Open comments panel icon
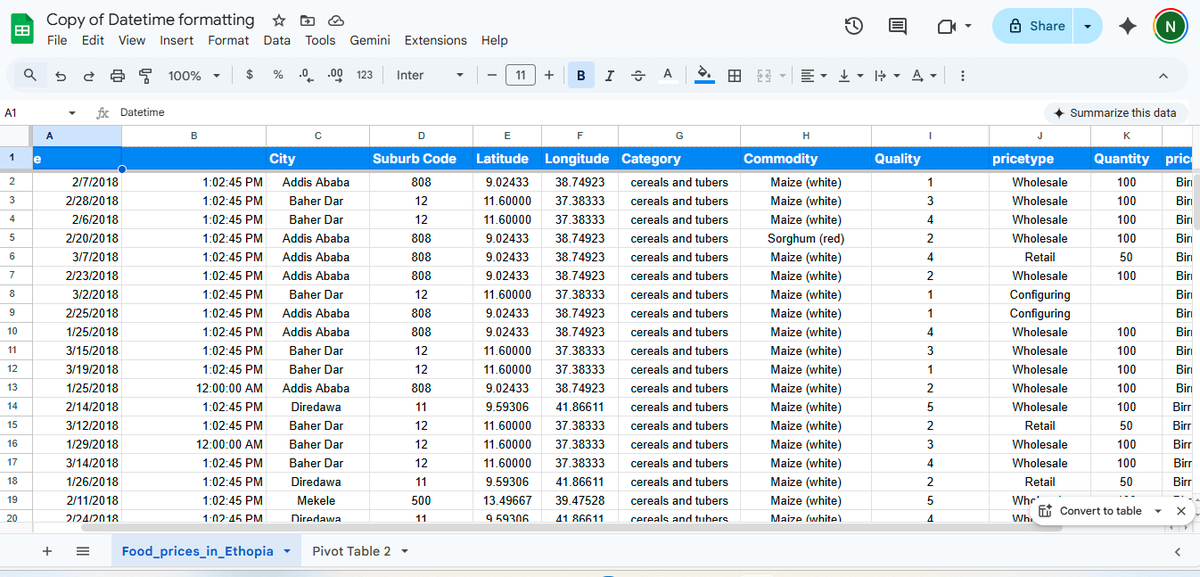Viewport: 1200px width, 577px height. [x=898, y=27]
